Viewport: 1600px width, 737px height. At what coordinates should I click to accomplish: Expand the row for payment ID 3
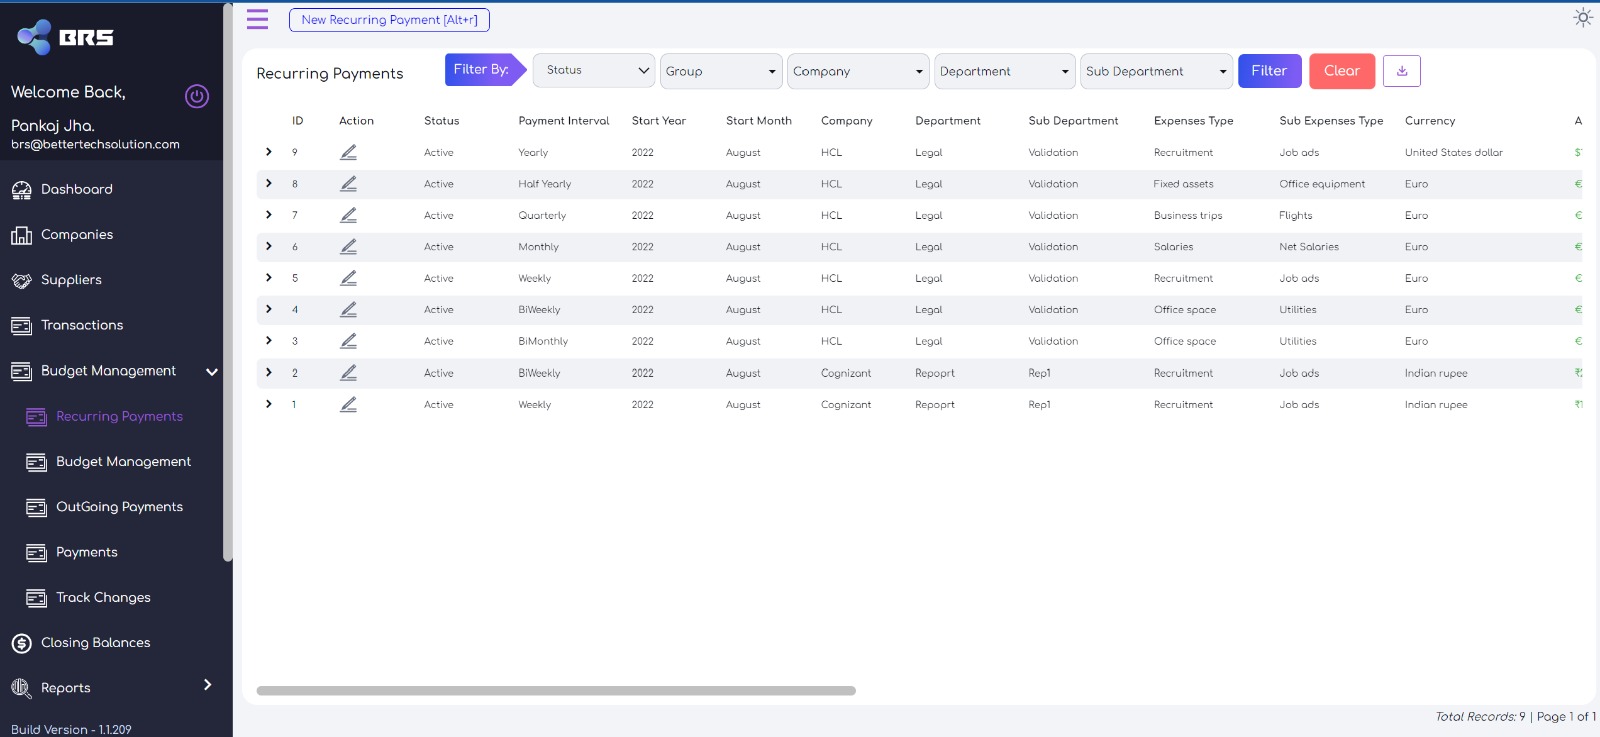(x=269, y=341)
